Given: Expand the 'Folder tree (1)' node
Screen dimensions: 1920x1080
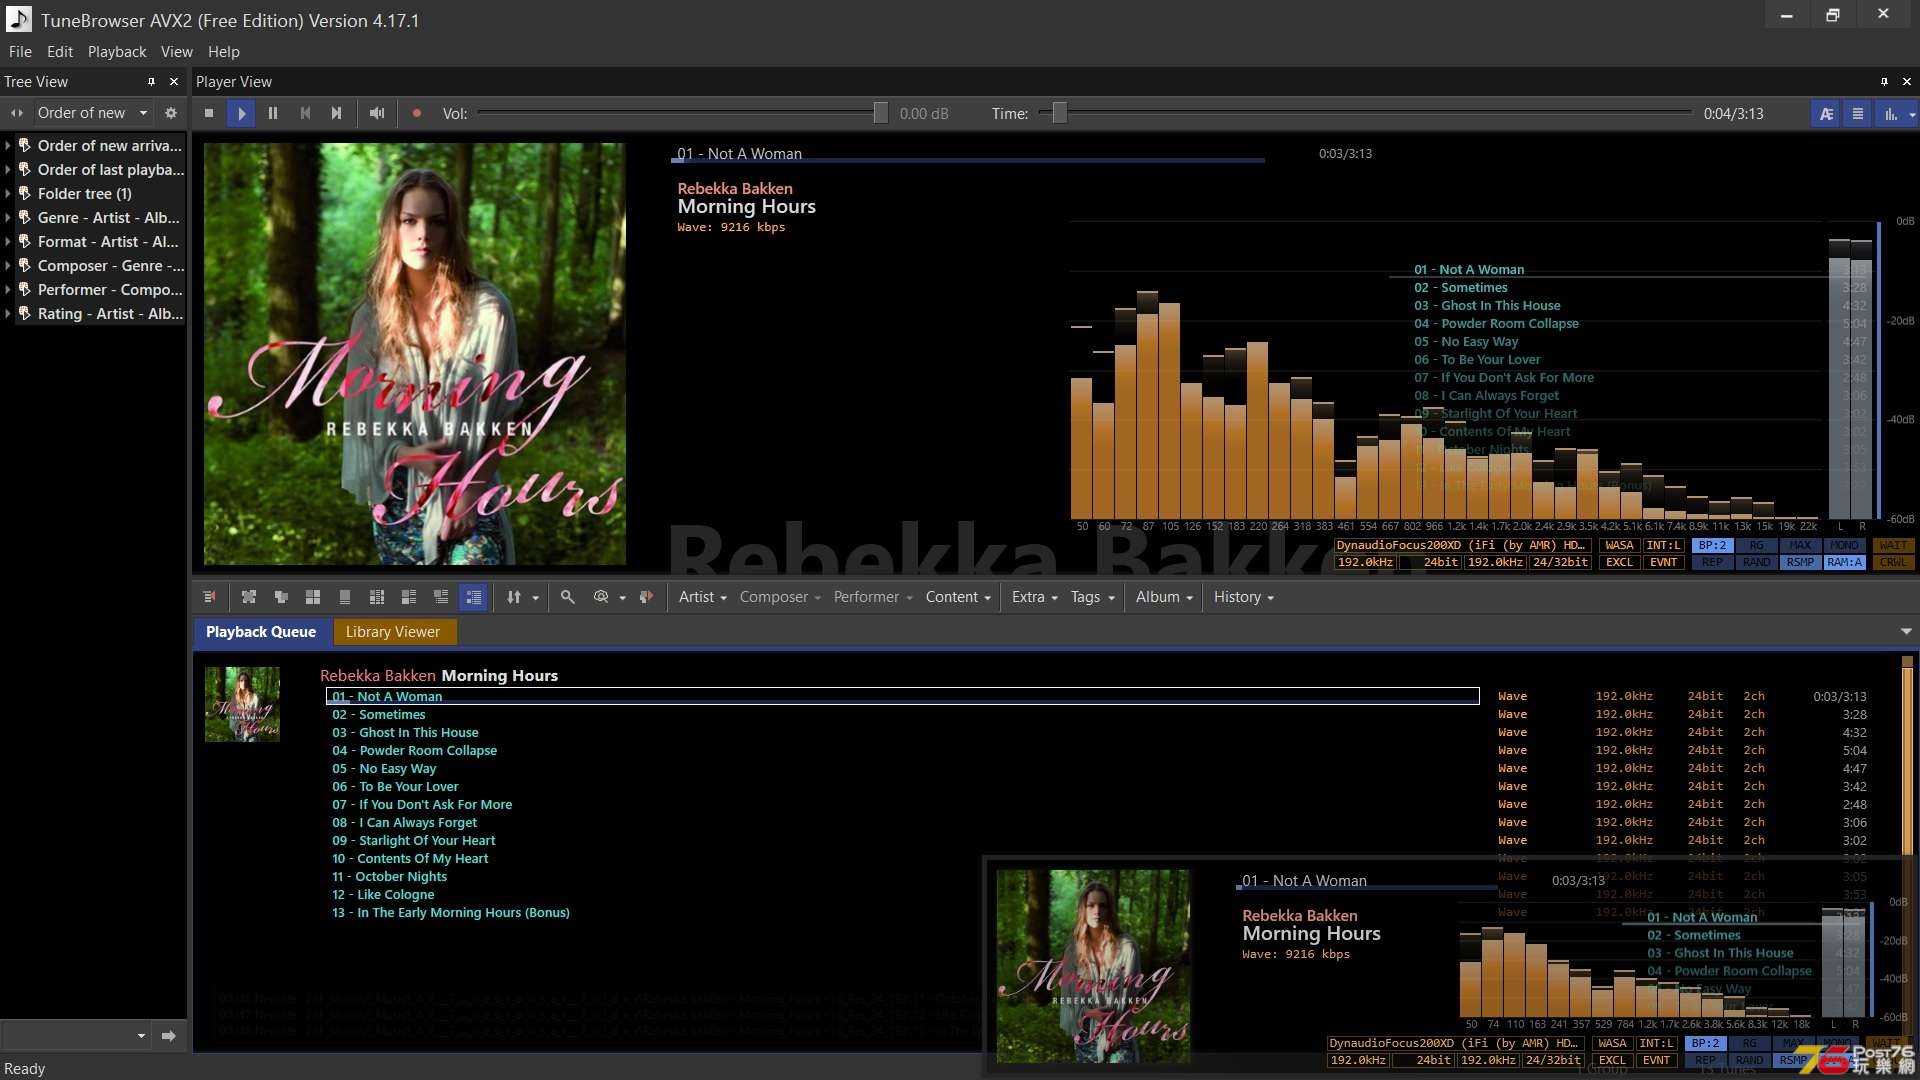Looking at the screenshot, I should coord(8,194).
